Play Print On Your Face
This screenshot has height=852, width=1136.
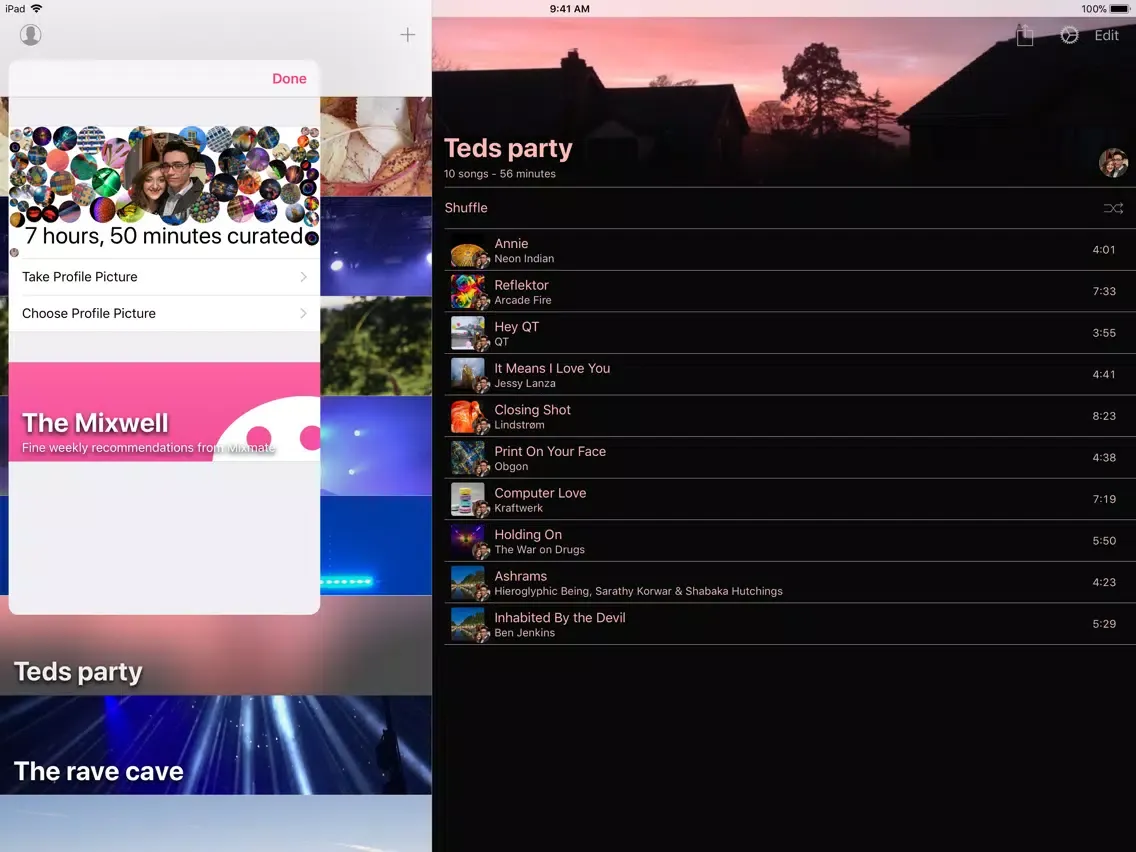click(x=790, y=458)
